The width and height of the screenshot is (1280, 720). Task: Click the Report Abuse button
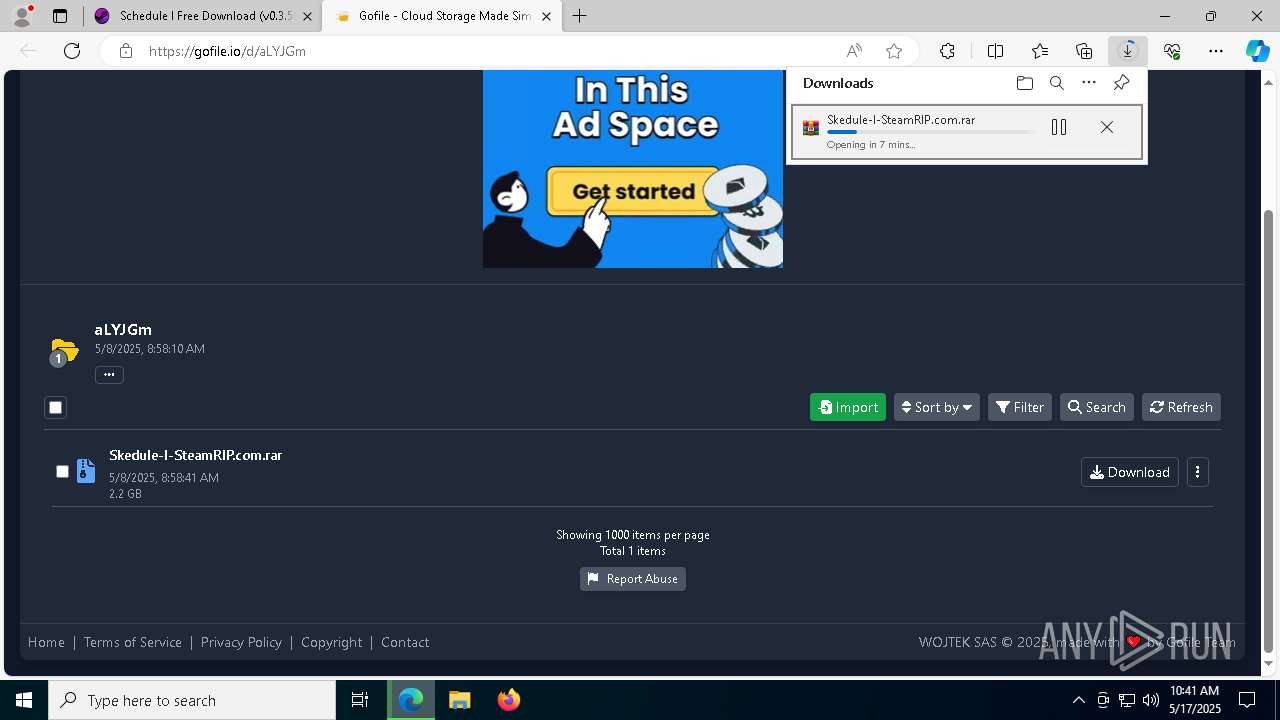tap(633, 579)
